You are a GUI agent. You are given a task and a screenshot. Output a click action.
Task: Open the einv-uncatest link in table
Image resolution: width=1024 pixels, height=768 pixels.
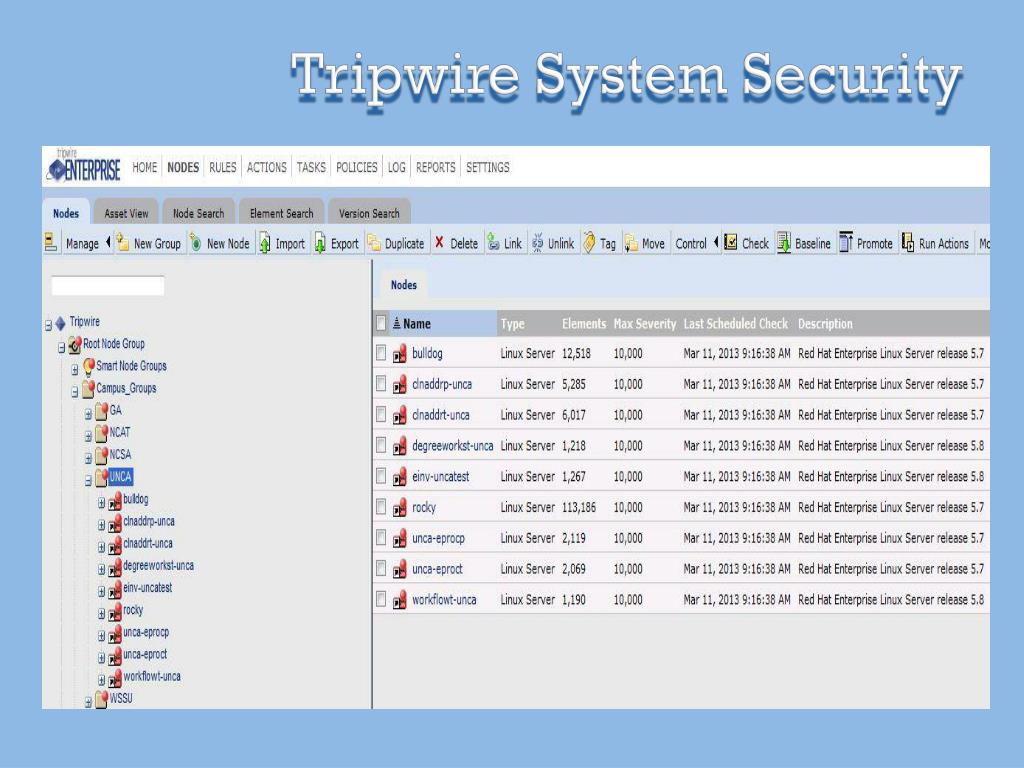click(x=441, y=476)
